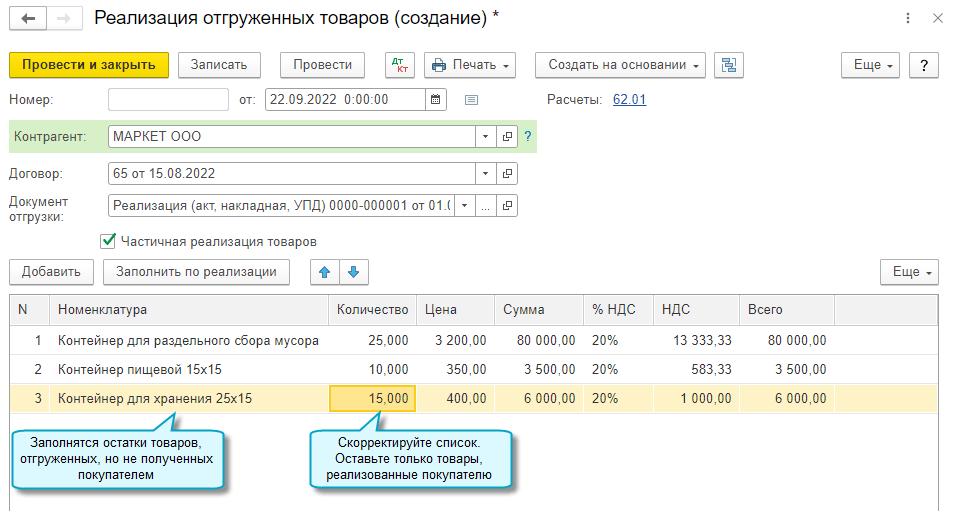Screen dimensions: 957x511
Task: Open help with the ? button
Action: (x=924, y=65)
